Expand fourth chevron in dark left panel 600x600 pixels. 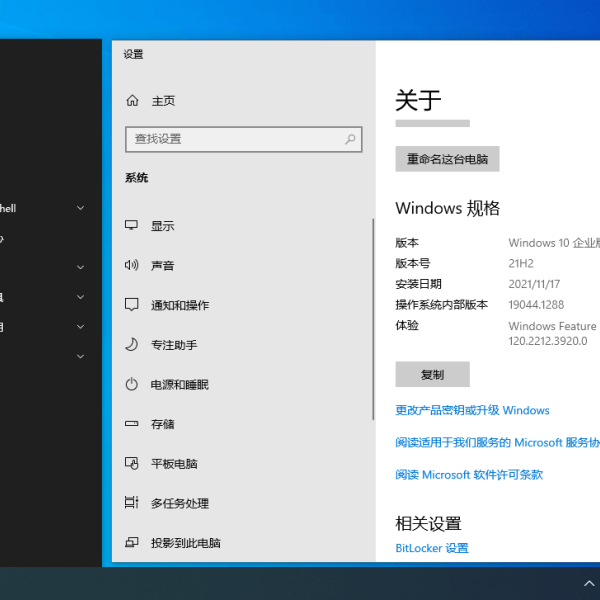(x=80, y=326)
